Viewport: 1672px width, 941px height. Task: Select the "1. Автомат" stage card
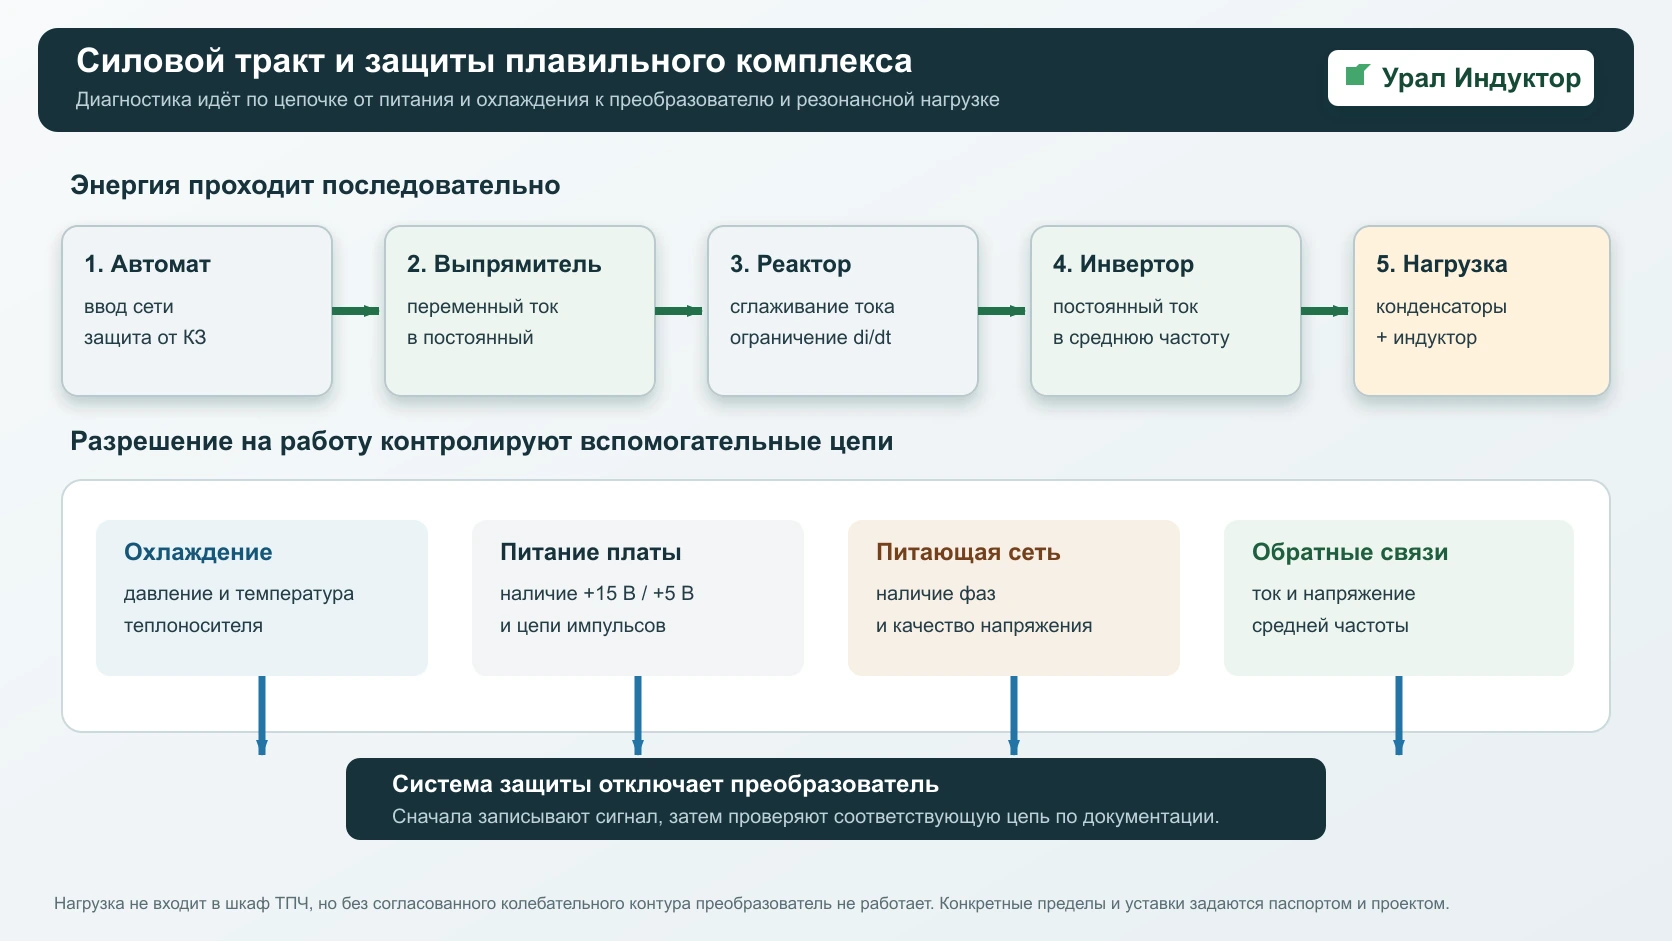pos(197,311)
